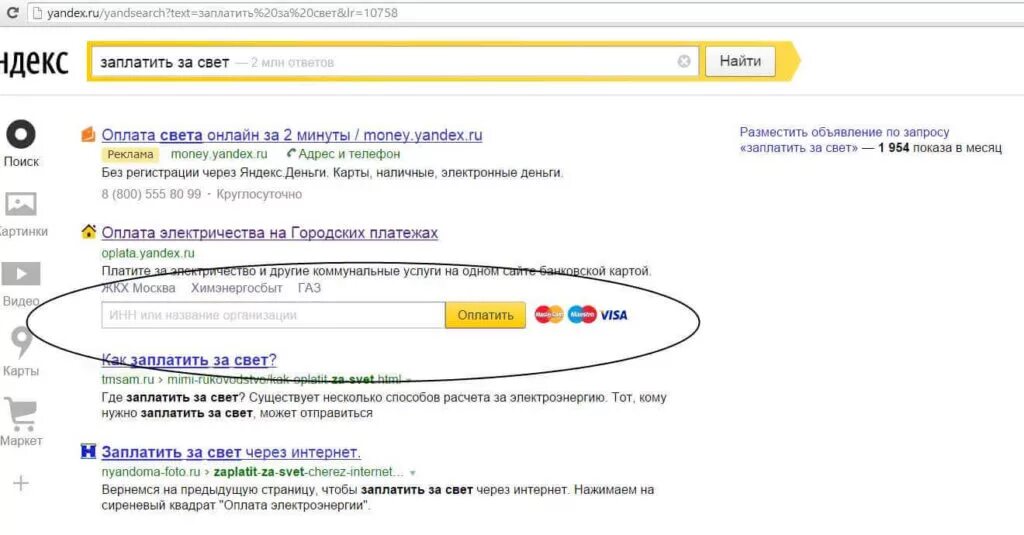Clear the search query with the X icon
This screenshot has width=1024, height=535.
click(684, 61)
